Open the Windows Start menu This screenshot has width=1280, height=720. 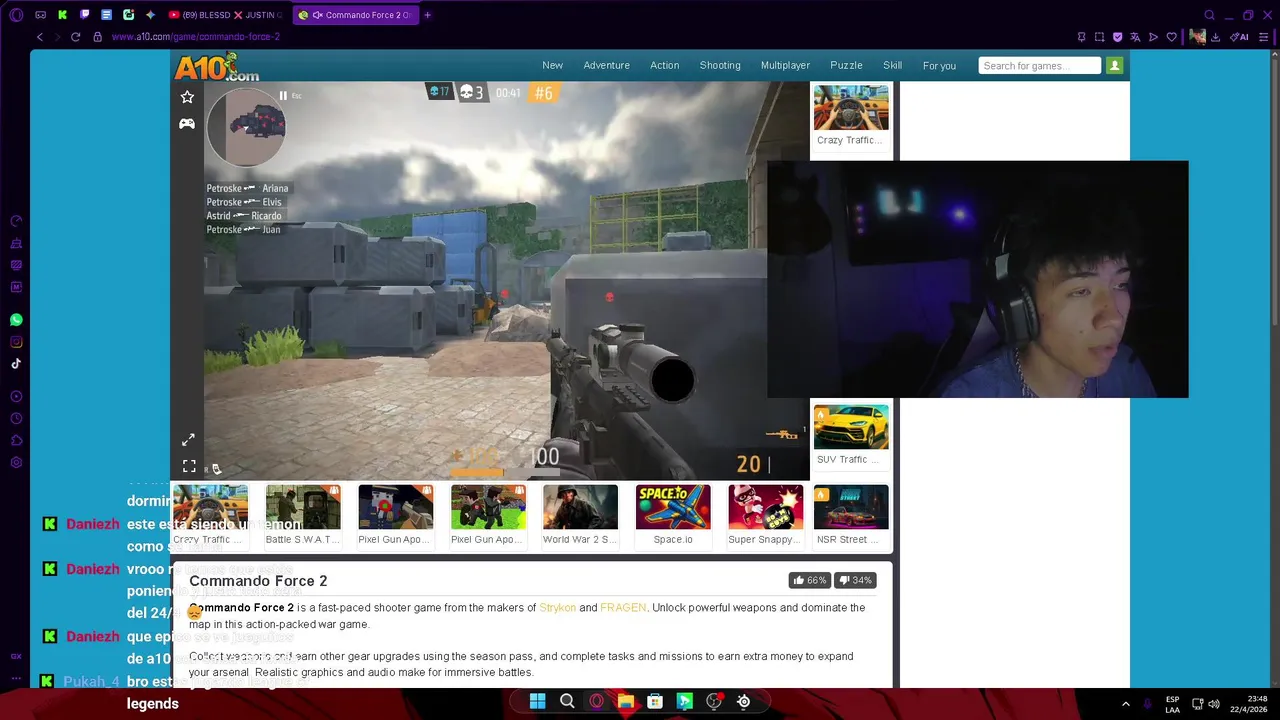537,701
